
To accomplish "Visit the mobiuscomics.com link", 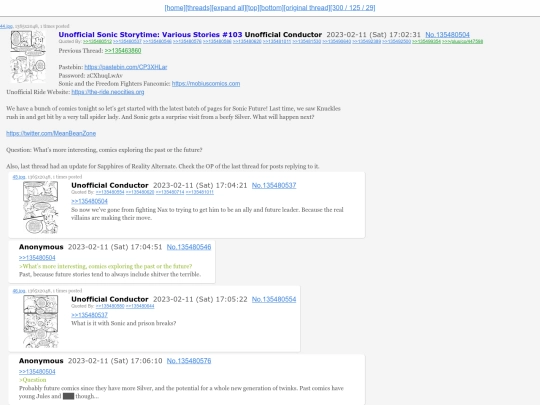I will (206, 84).
